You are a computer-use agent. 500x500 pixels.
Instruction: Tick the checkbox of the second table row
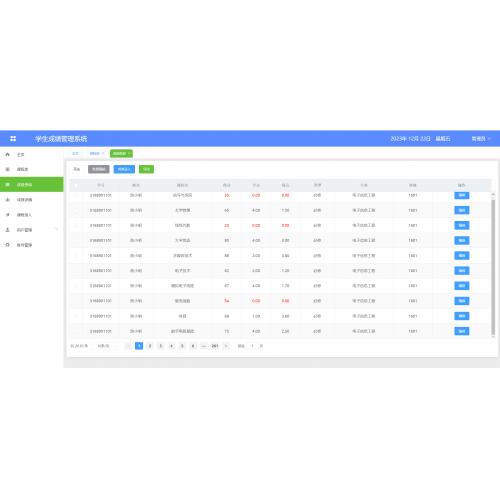[x=76, y=210]
